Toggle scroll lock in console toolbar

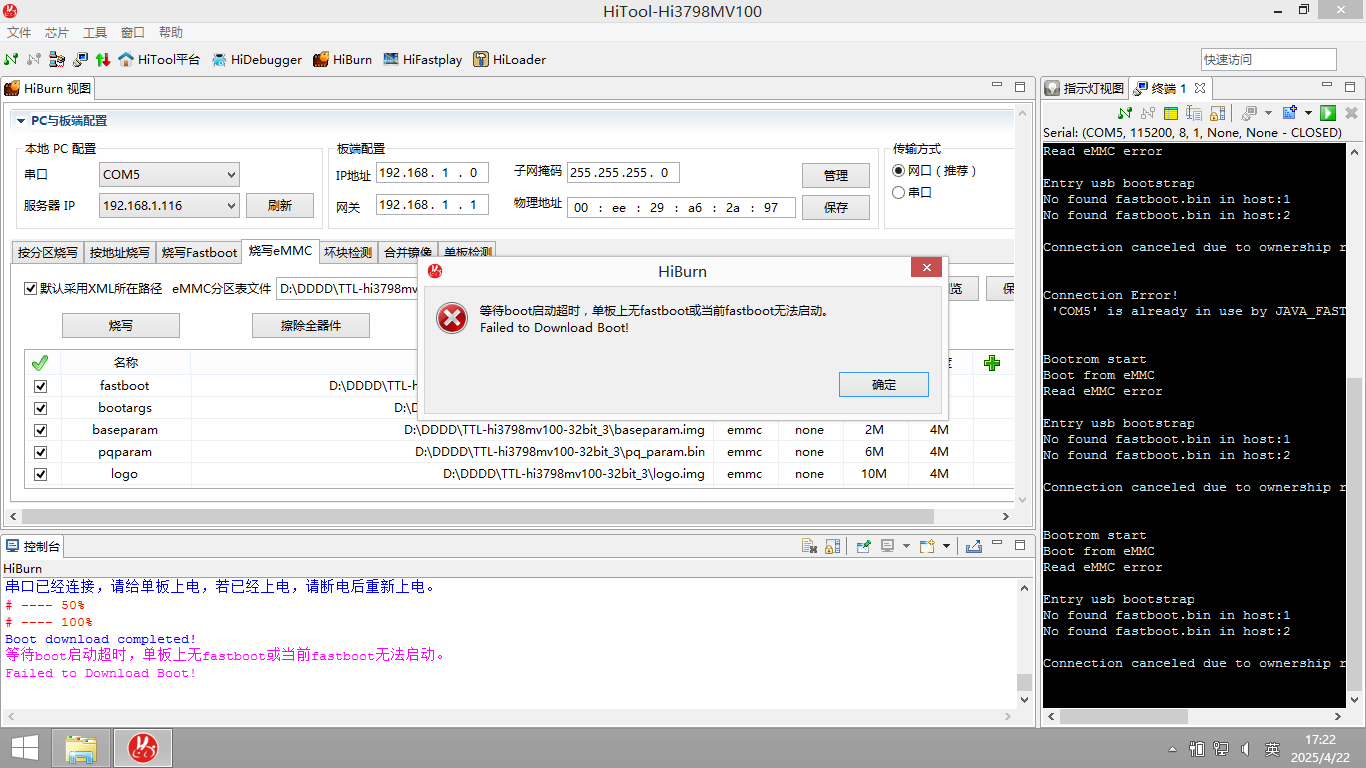(x=832, y=546)
